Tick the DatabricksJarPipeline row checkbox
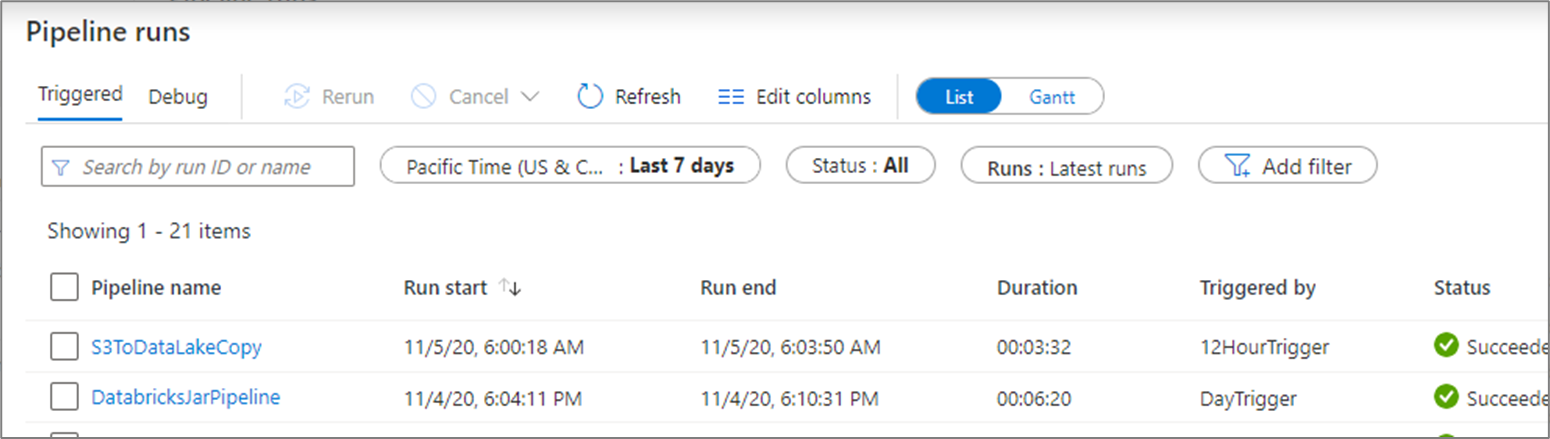The height and width of the screenshot is (439, 1550). [64, 397]
